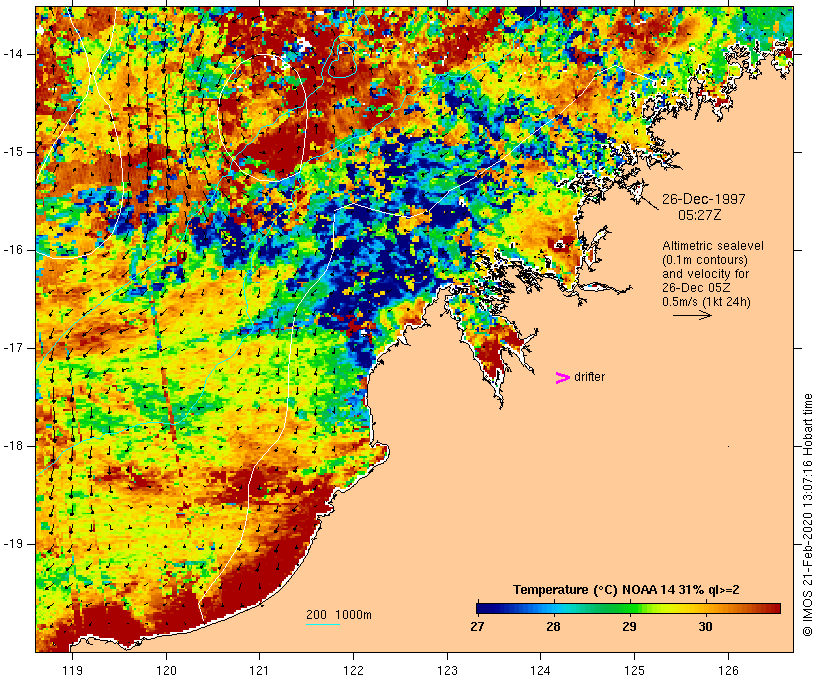Click the '123' longitude axis label
Image resolution: width=820 pixels, height=680 pixels.
pos(447,670)
